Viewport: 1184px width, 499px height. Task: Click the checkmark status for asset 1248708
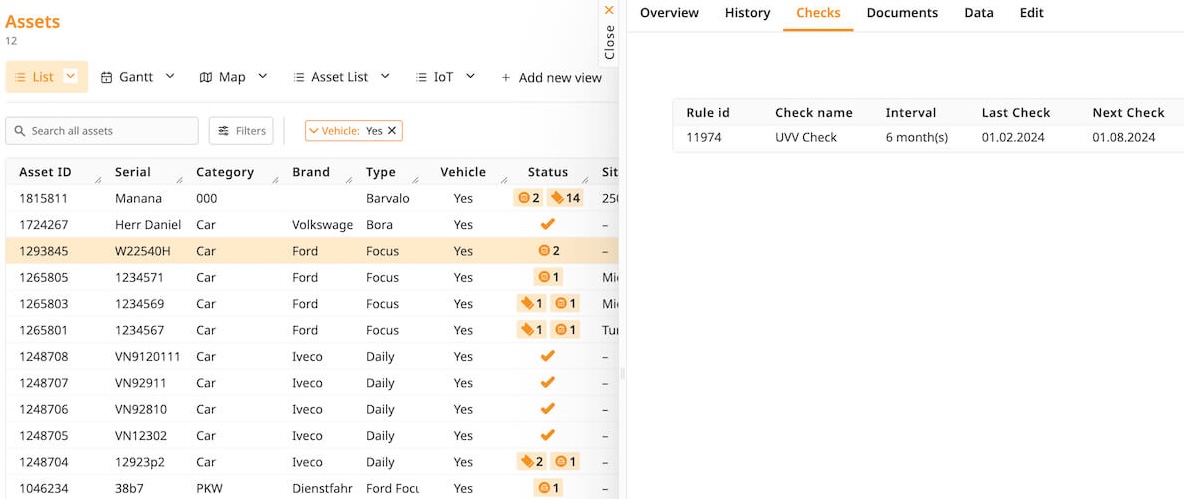click(548, 356)
